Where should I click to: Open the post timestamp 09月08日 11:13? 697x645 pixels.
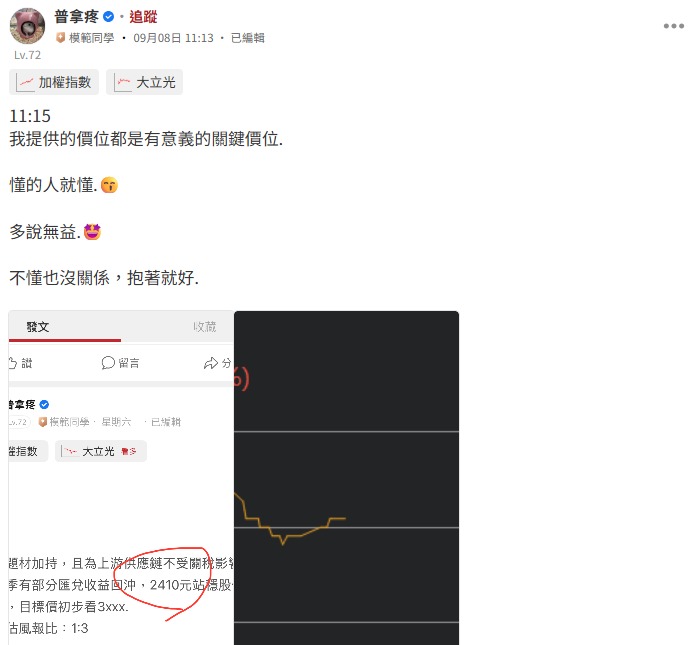tap(173, 38)
